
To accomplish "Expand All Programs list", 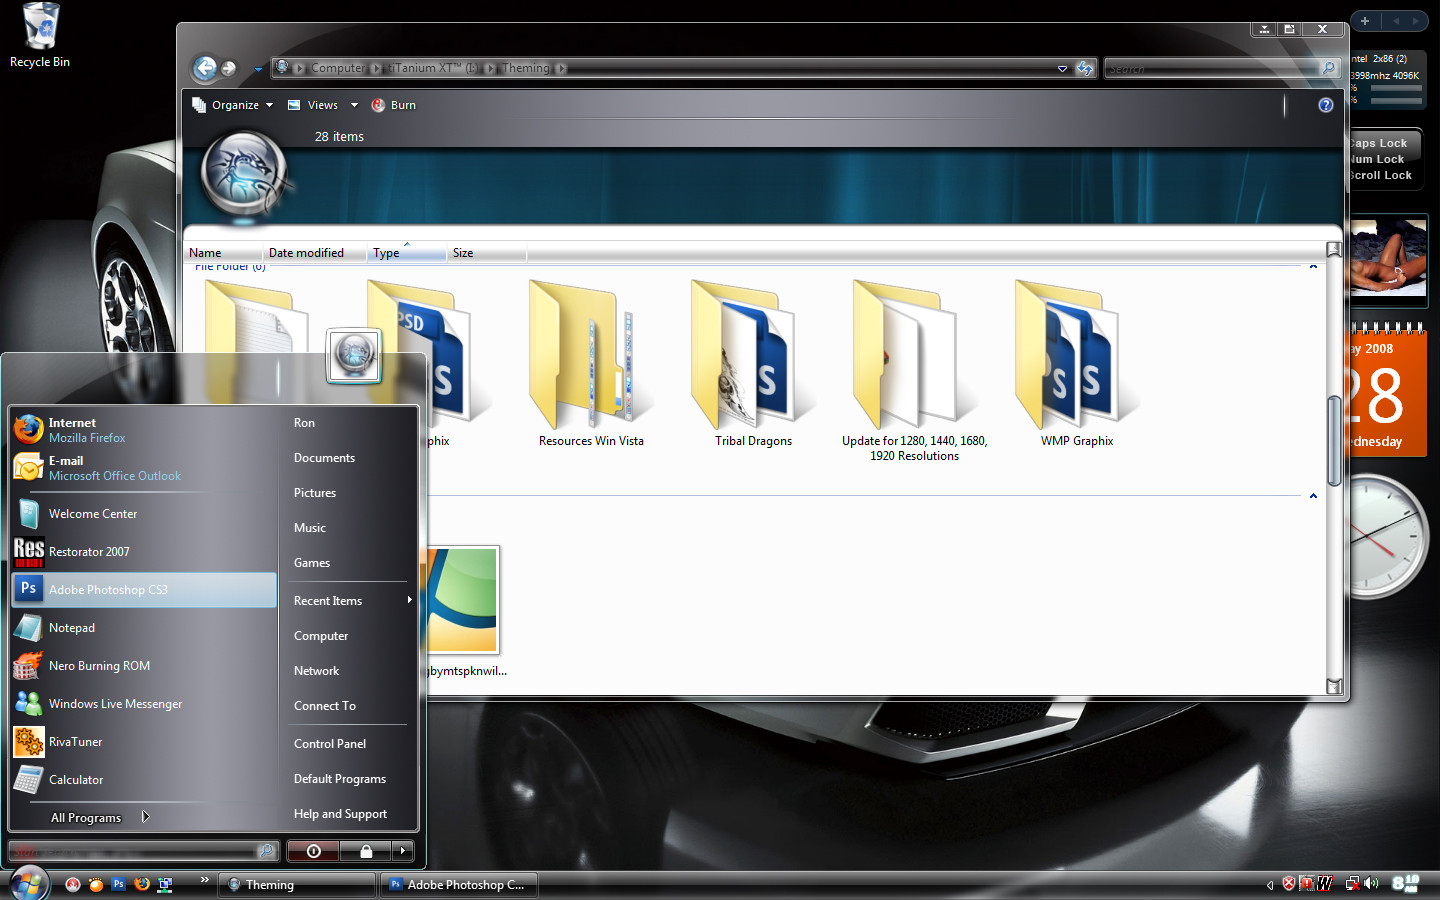I will coord(100,817).
